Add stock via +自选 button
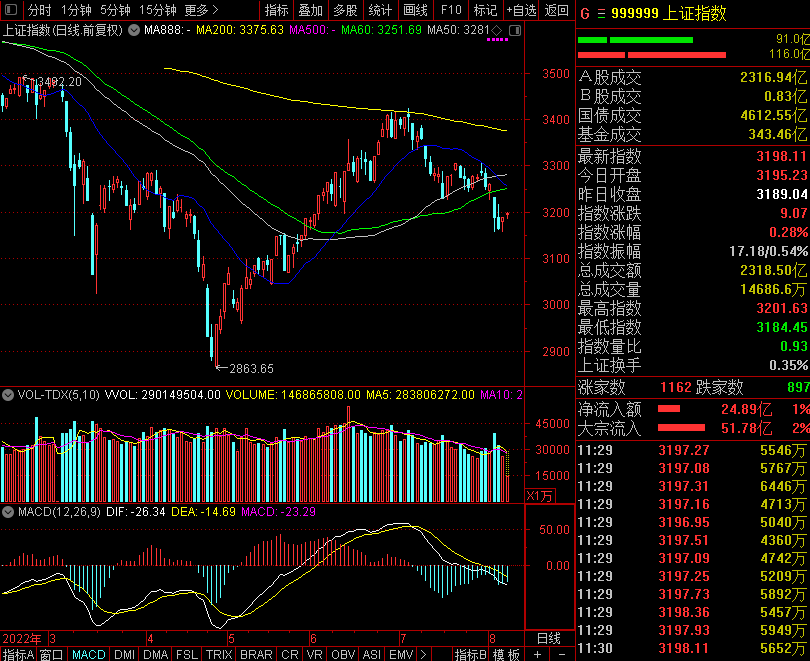 pos(521,10)
